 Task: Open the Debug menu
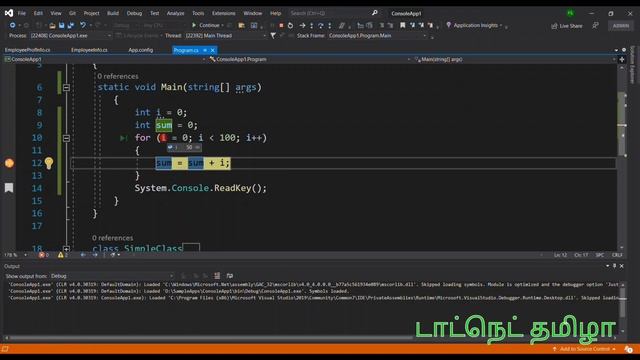134,13
